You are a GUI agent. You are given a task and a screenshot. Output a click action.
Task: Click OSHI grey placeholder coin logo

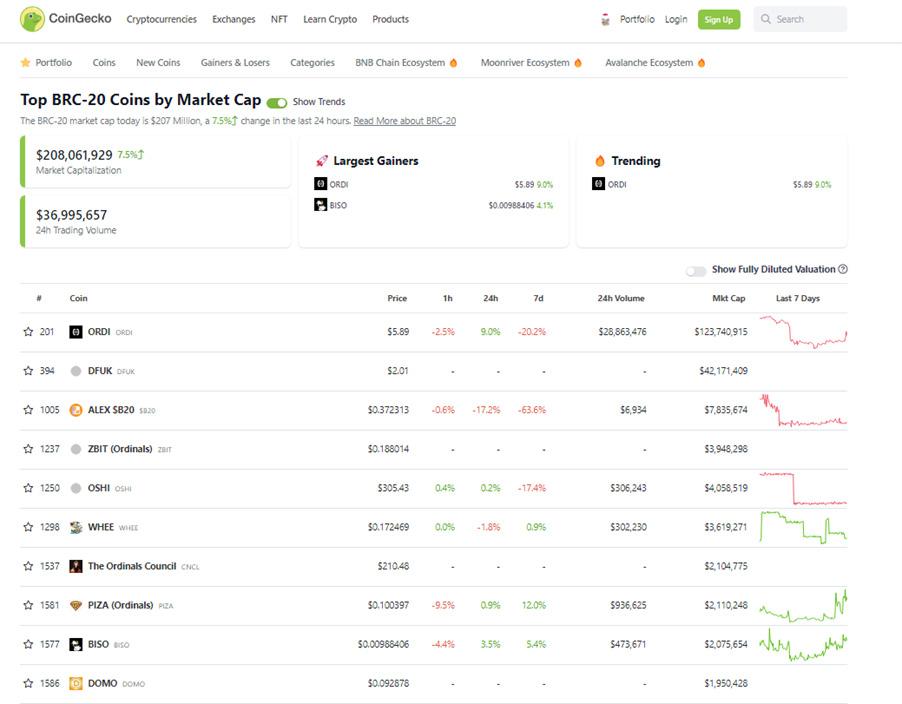76,488
